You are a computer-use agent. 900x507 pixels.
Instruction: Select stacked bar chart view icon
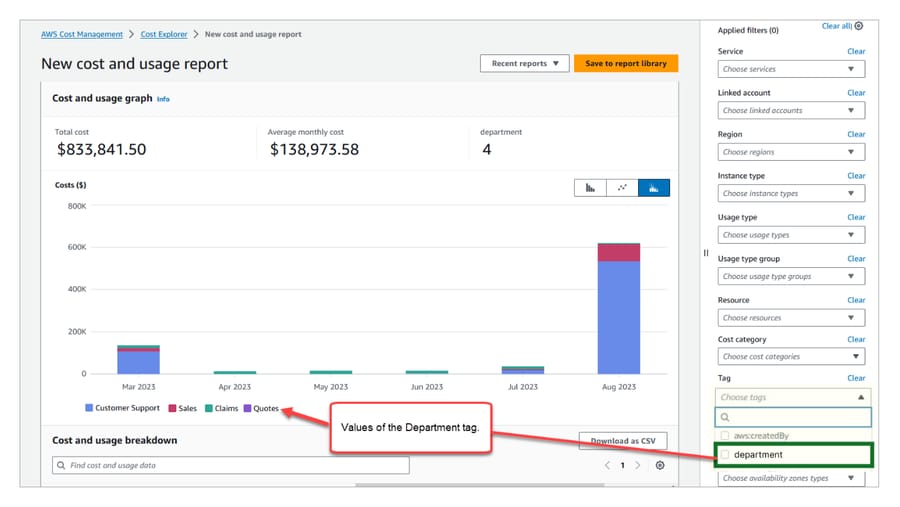654,188
